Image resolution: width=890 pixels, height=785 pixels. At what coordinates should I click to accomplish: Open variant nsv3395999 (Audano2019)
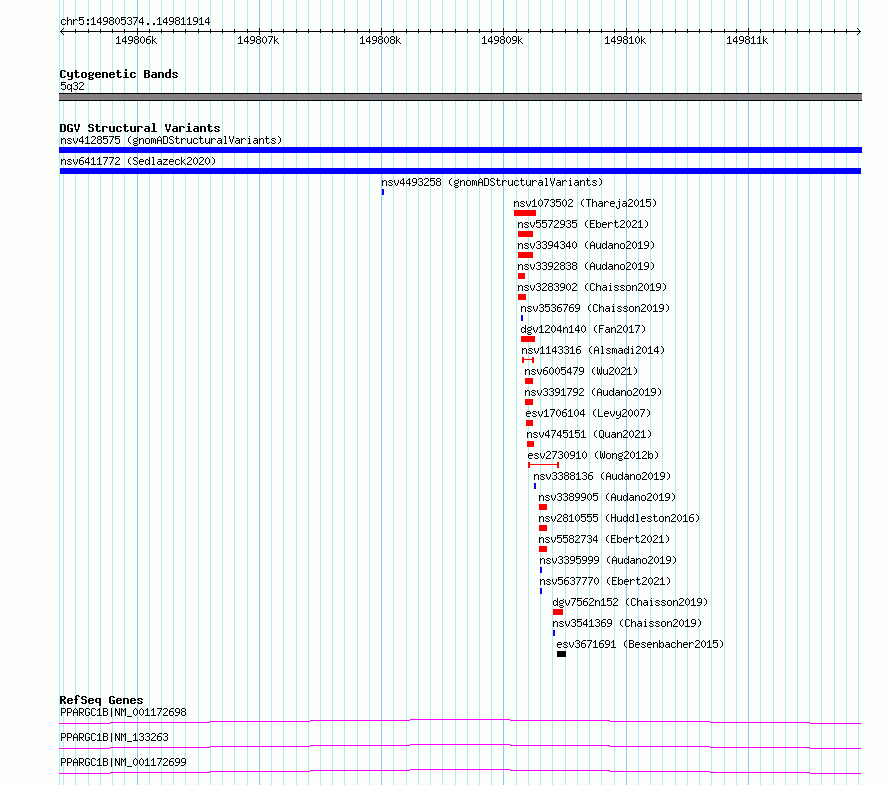608,560
